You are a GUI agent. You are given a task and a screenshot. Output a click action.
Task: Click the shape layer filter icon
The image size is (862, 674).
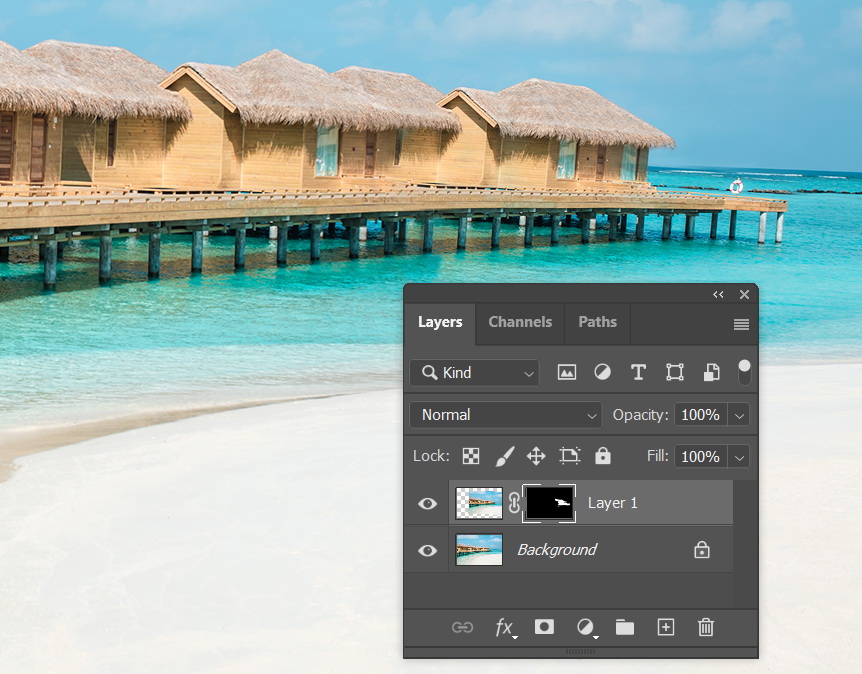pos(675,373)
